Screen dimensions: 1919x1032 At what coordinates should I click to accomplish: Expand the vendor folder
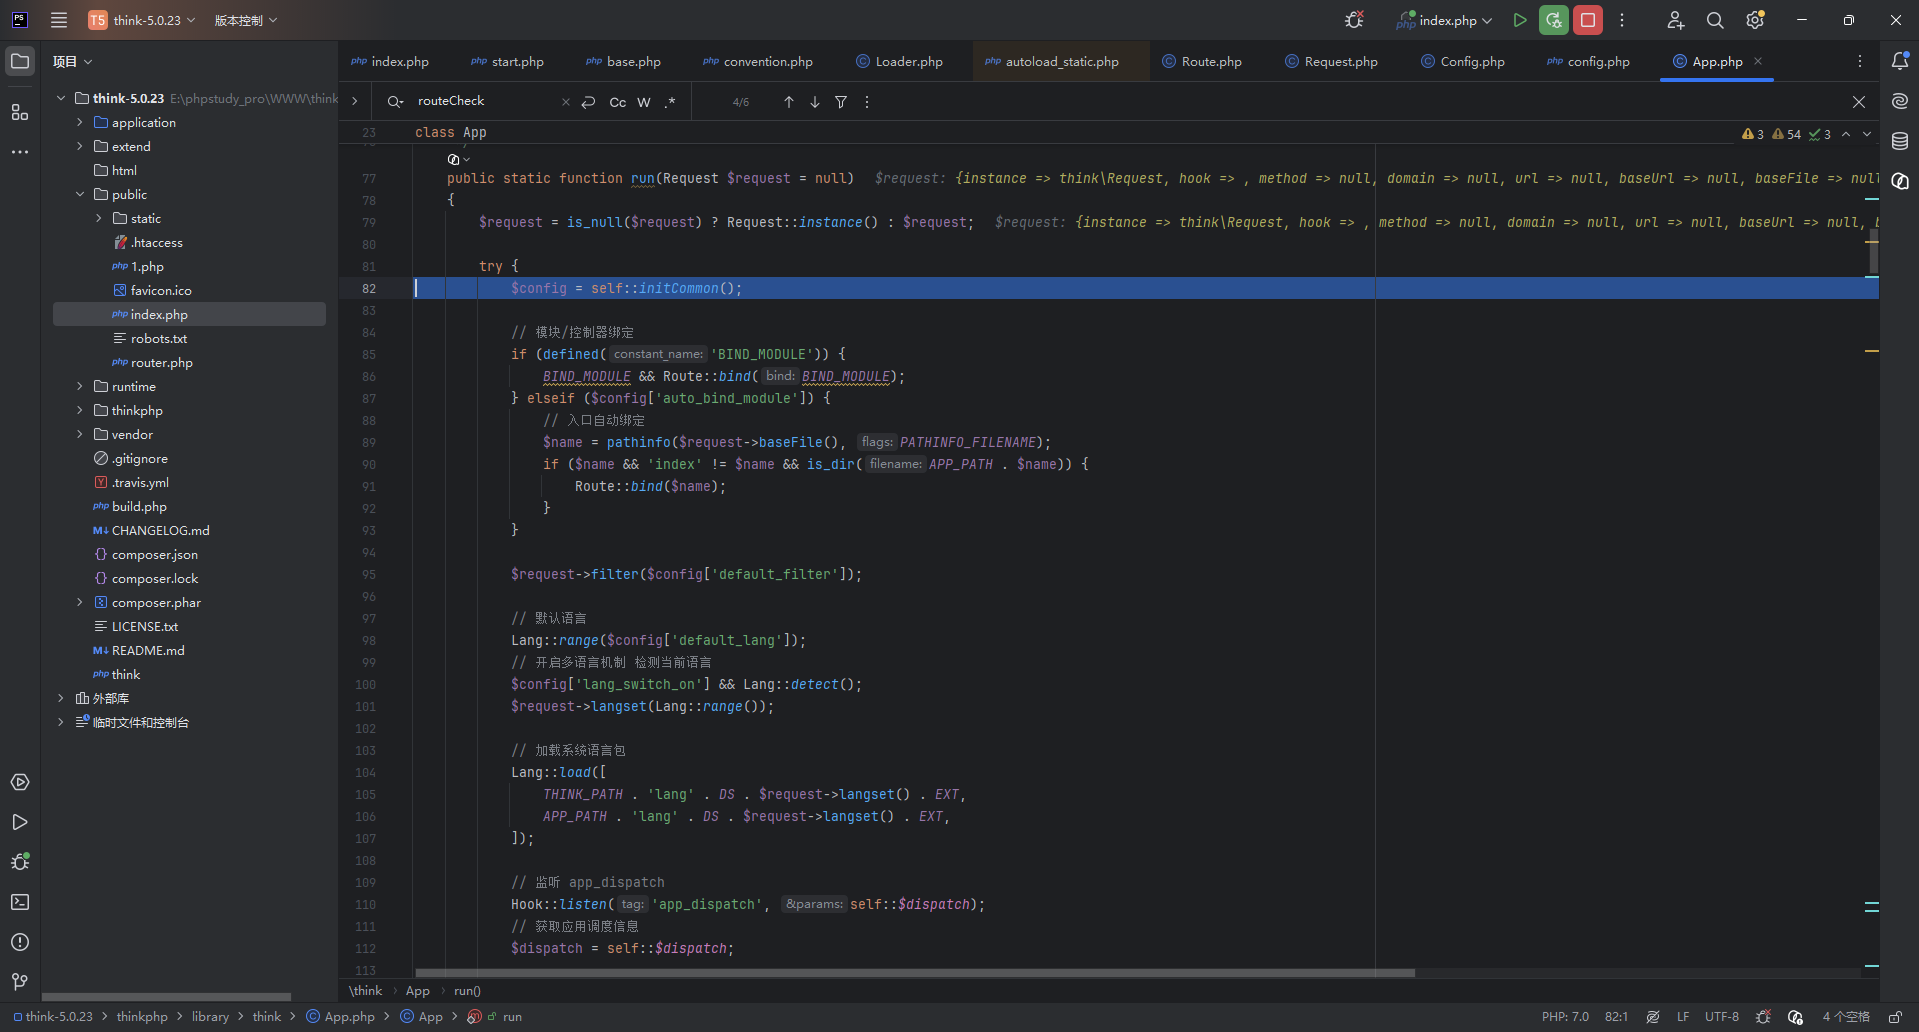click(80, 434)
